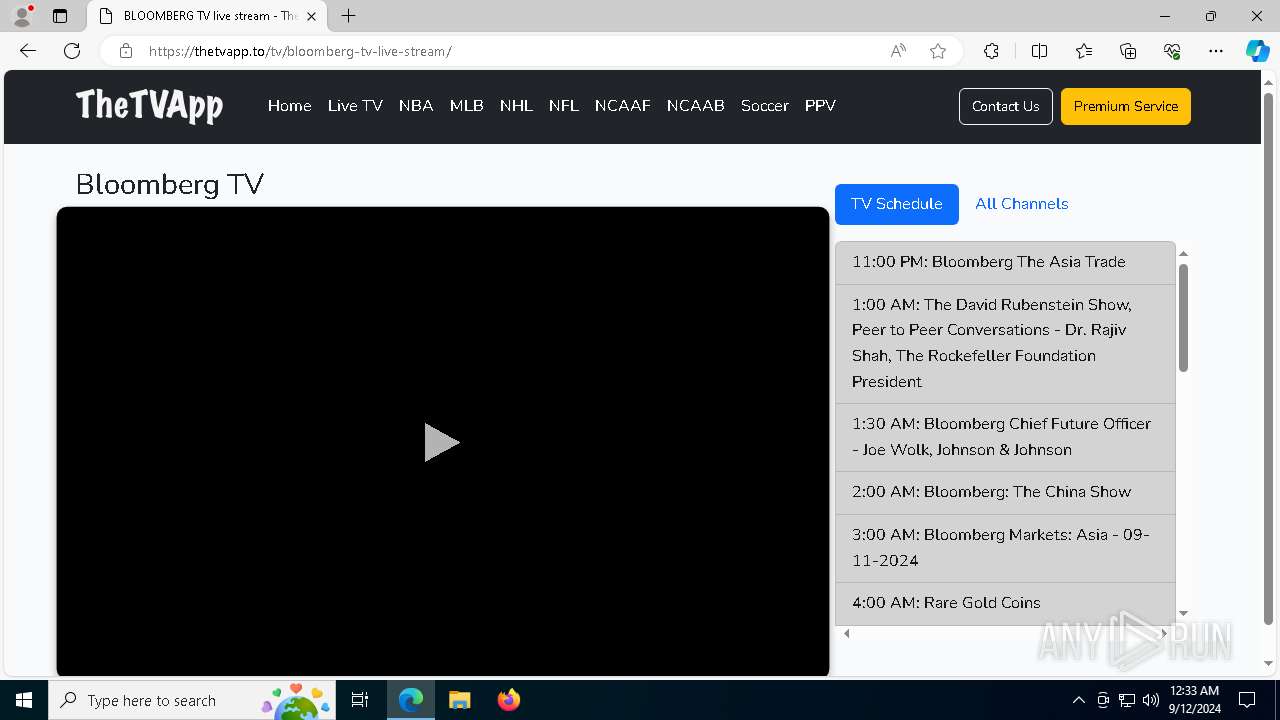Viewport: 1280px width, 720px height.
Task: View site information lock icon
Action: (x=126, y=51)
